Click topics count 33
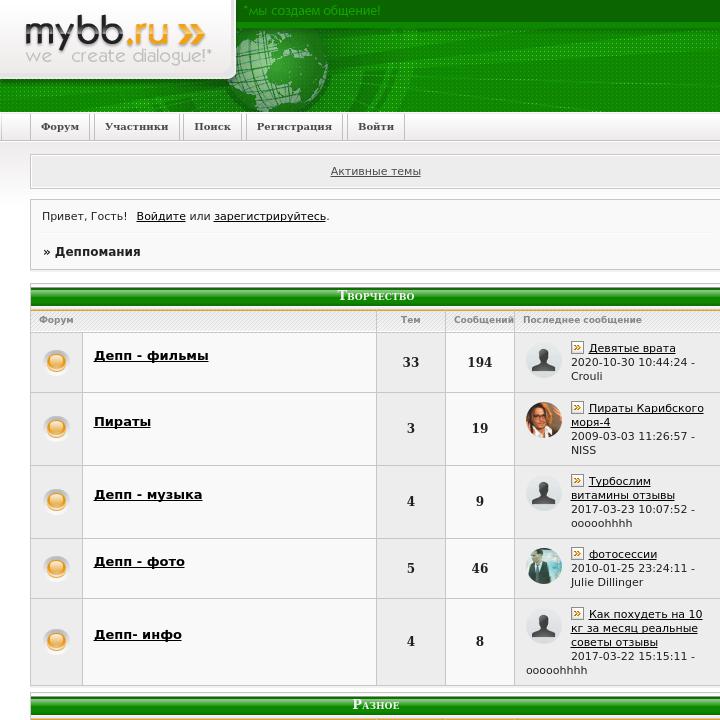Screen dimensions: 720x720 pyautogui.click(x=411, y=362)
